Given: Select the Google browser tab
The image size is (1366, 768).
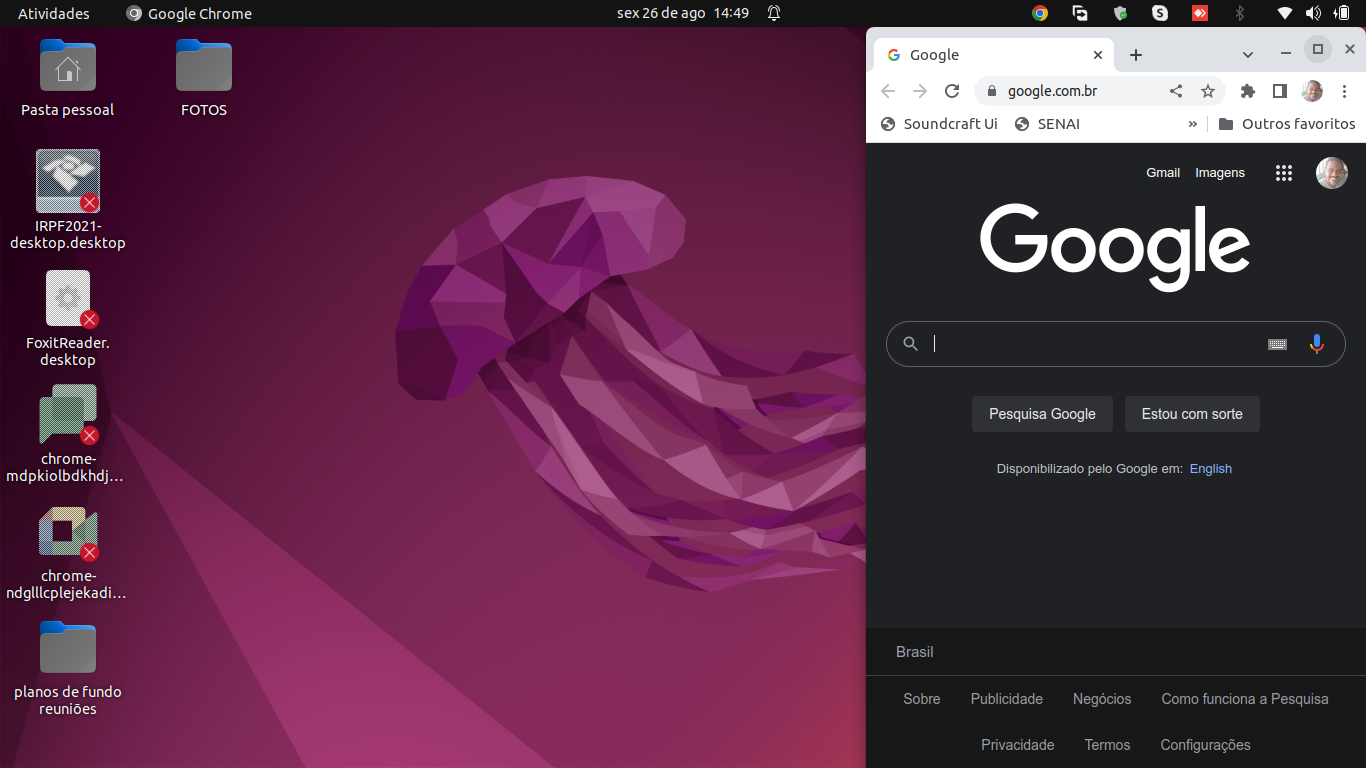Looking at the screenshot, I should [994, 55].
